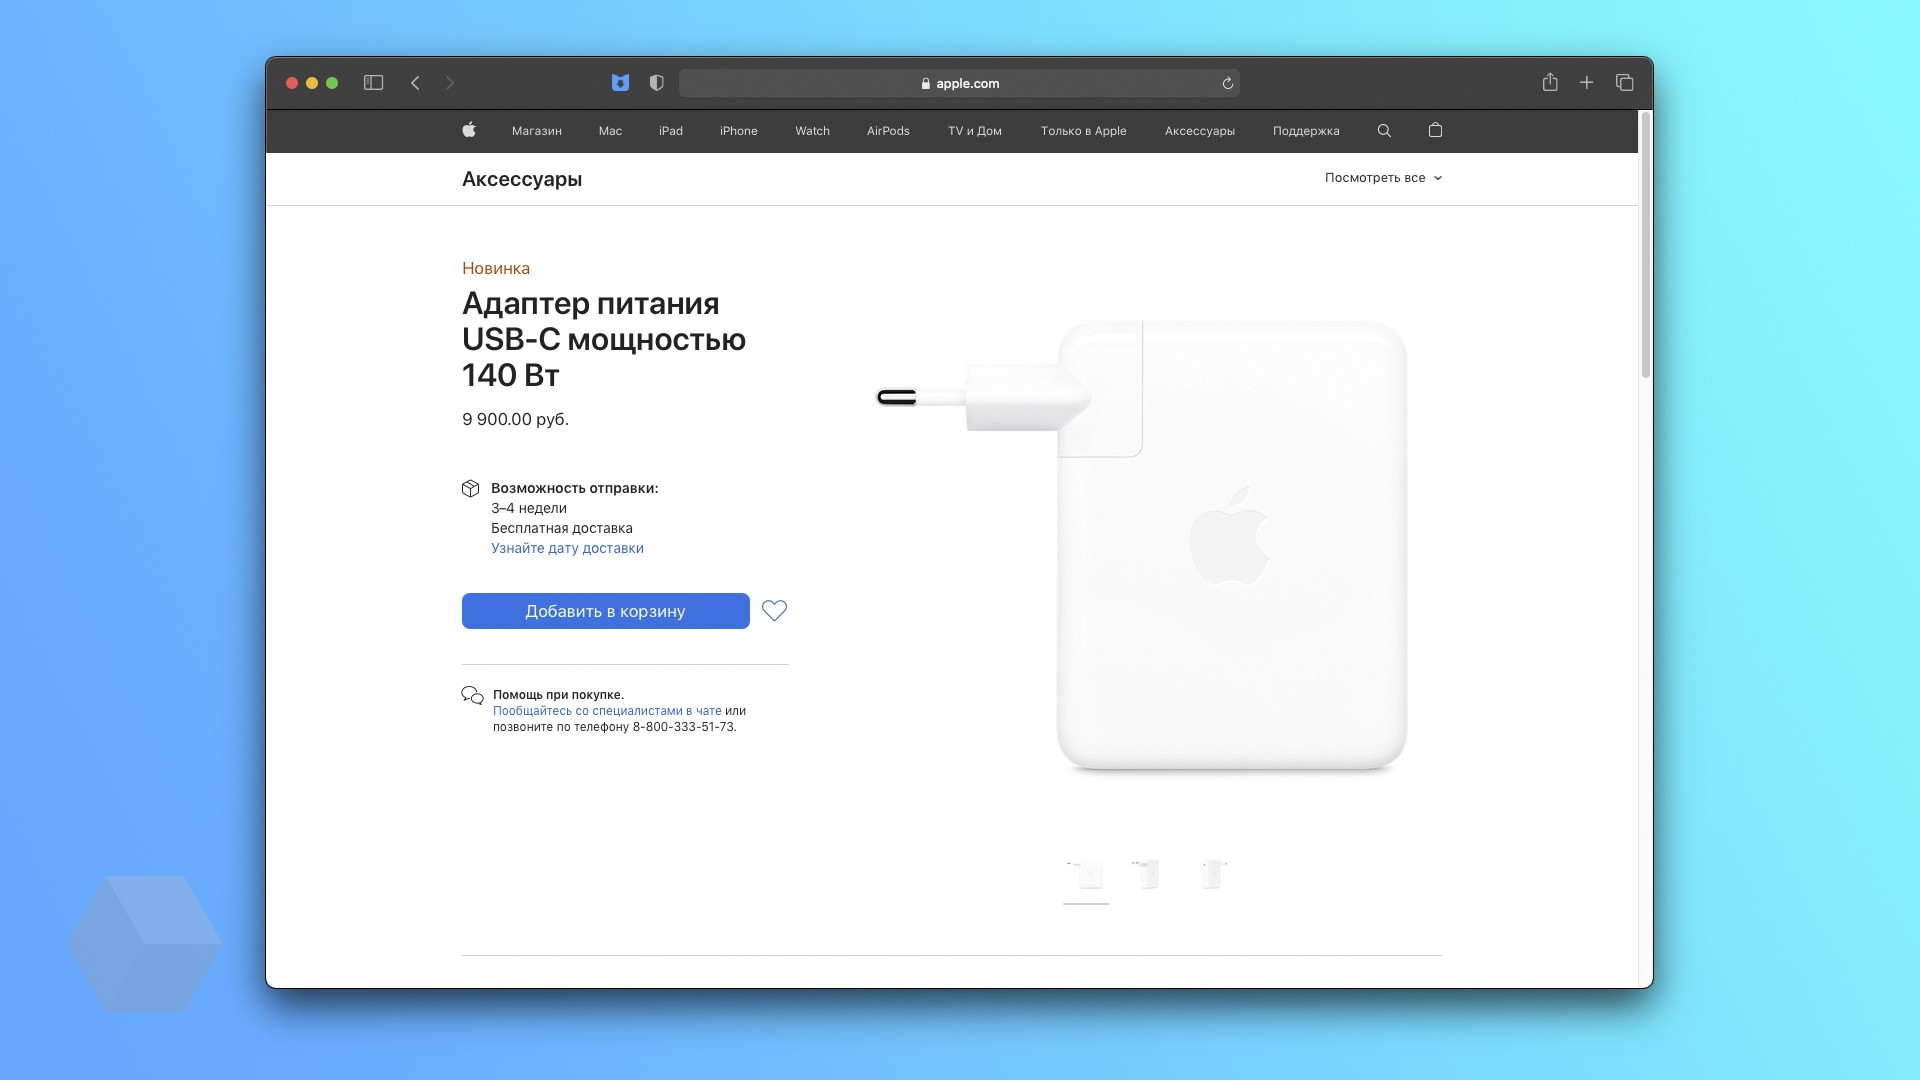This screenshot has height=1080, width=1920.
Task: Open the Share menu in Safari
Action: point(1550,82)
